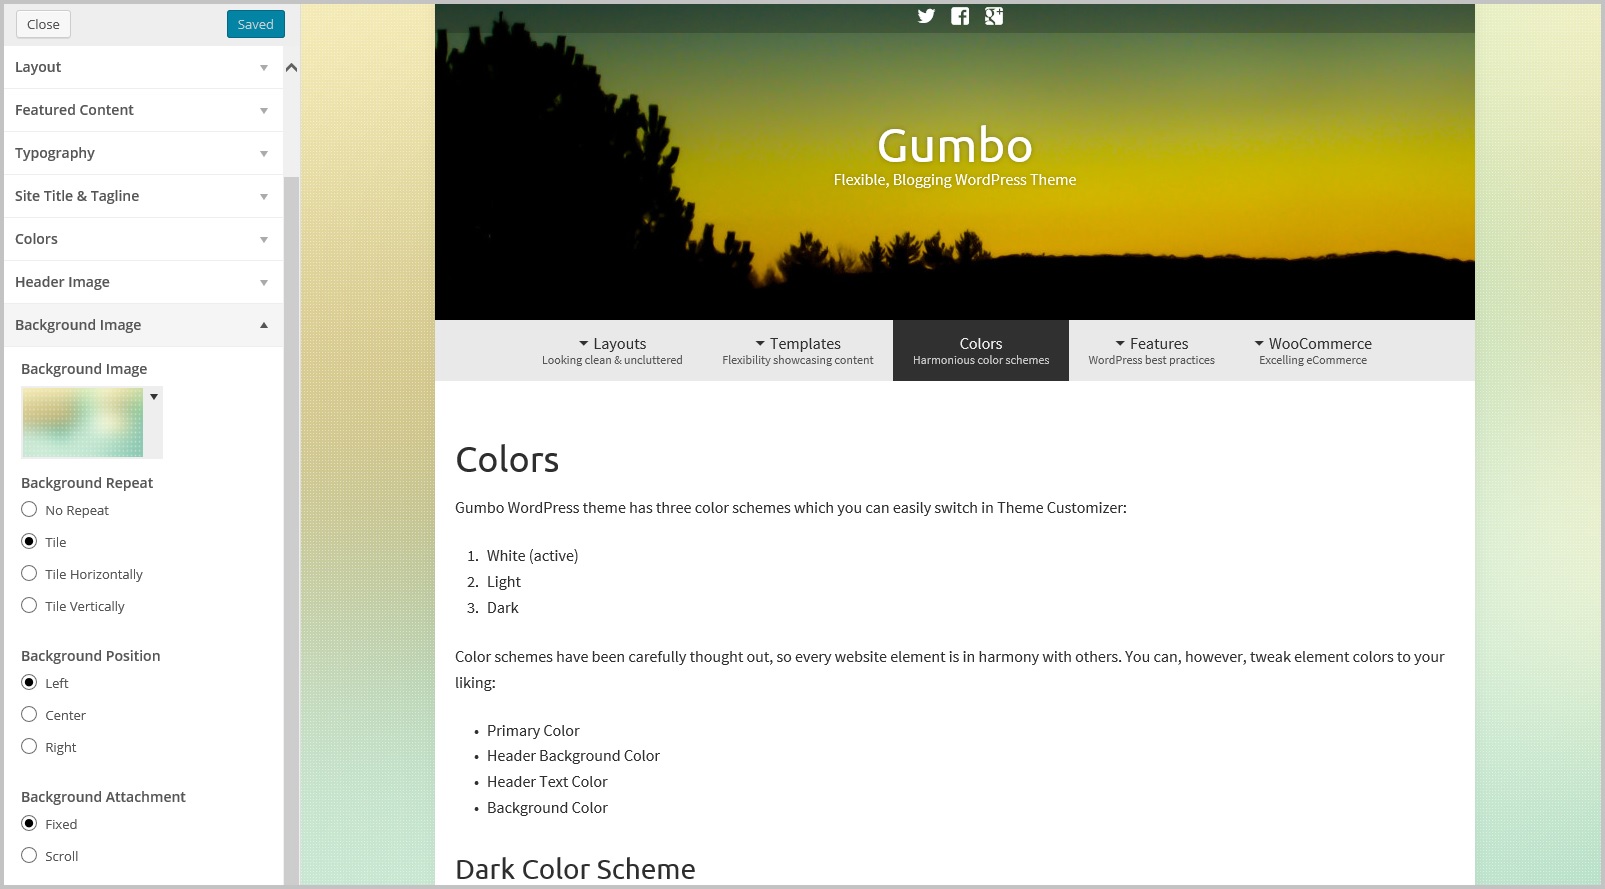Click the 'Background Repeat' label
The width and height of the screenshot is (1605, 889).
tap(87, 483)
